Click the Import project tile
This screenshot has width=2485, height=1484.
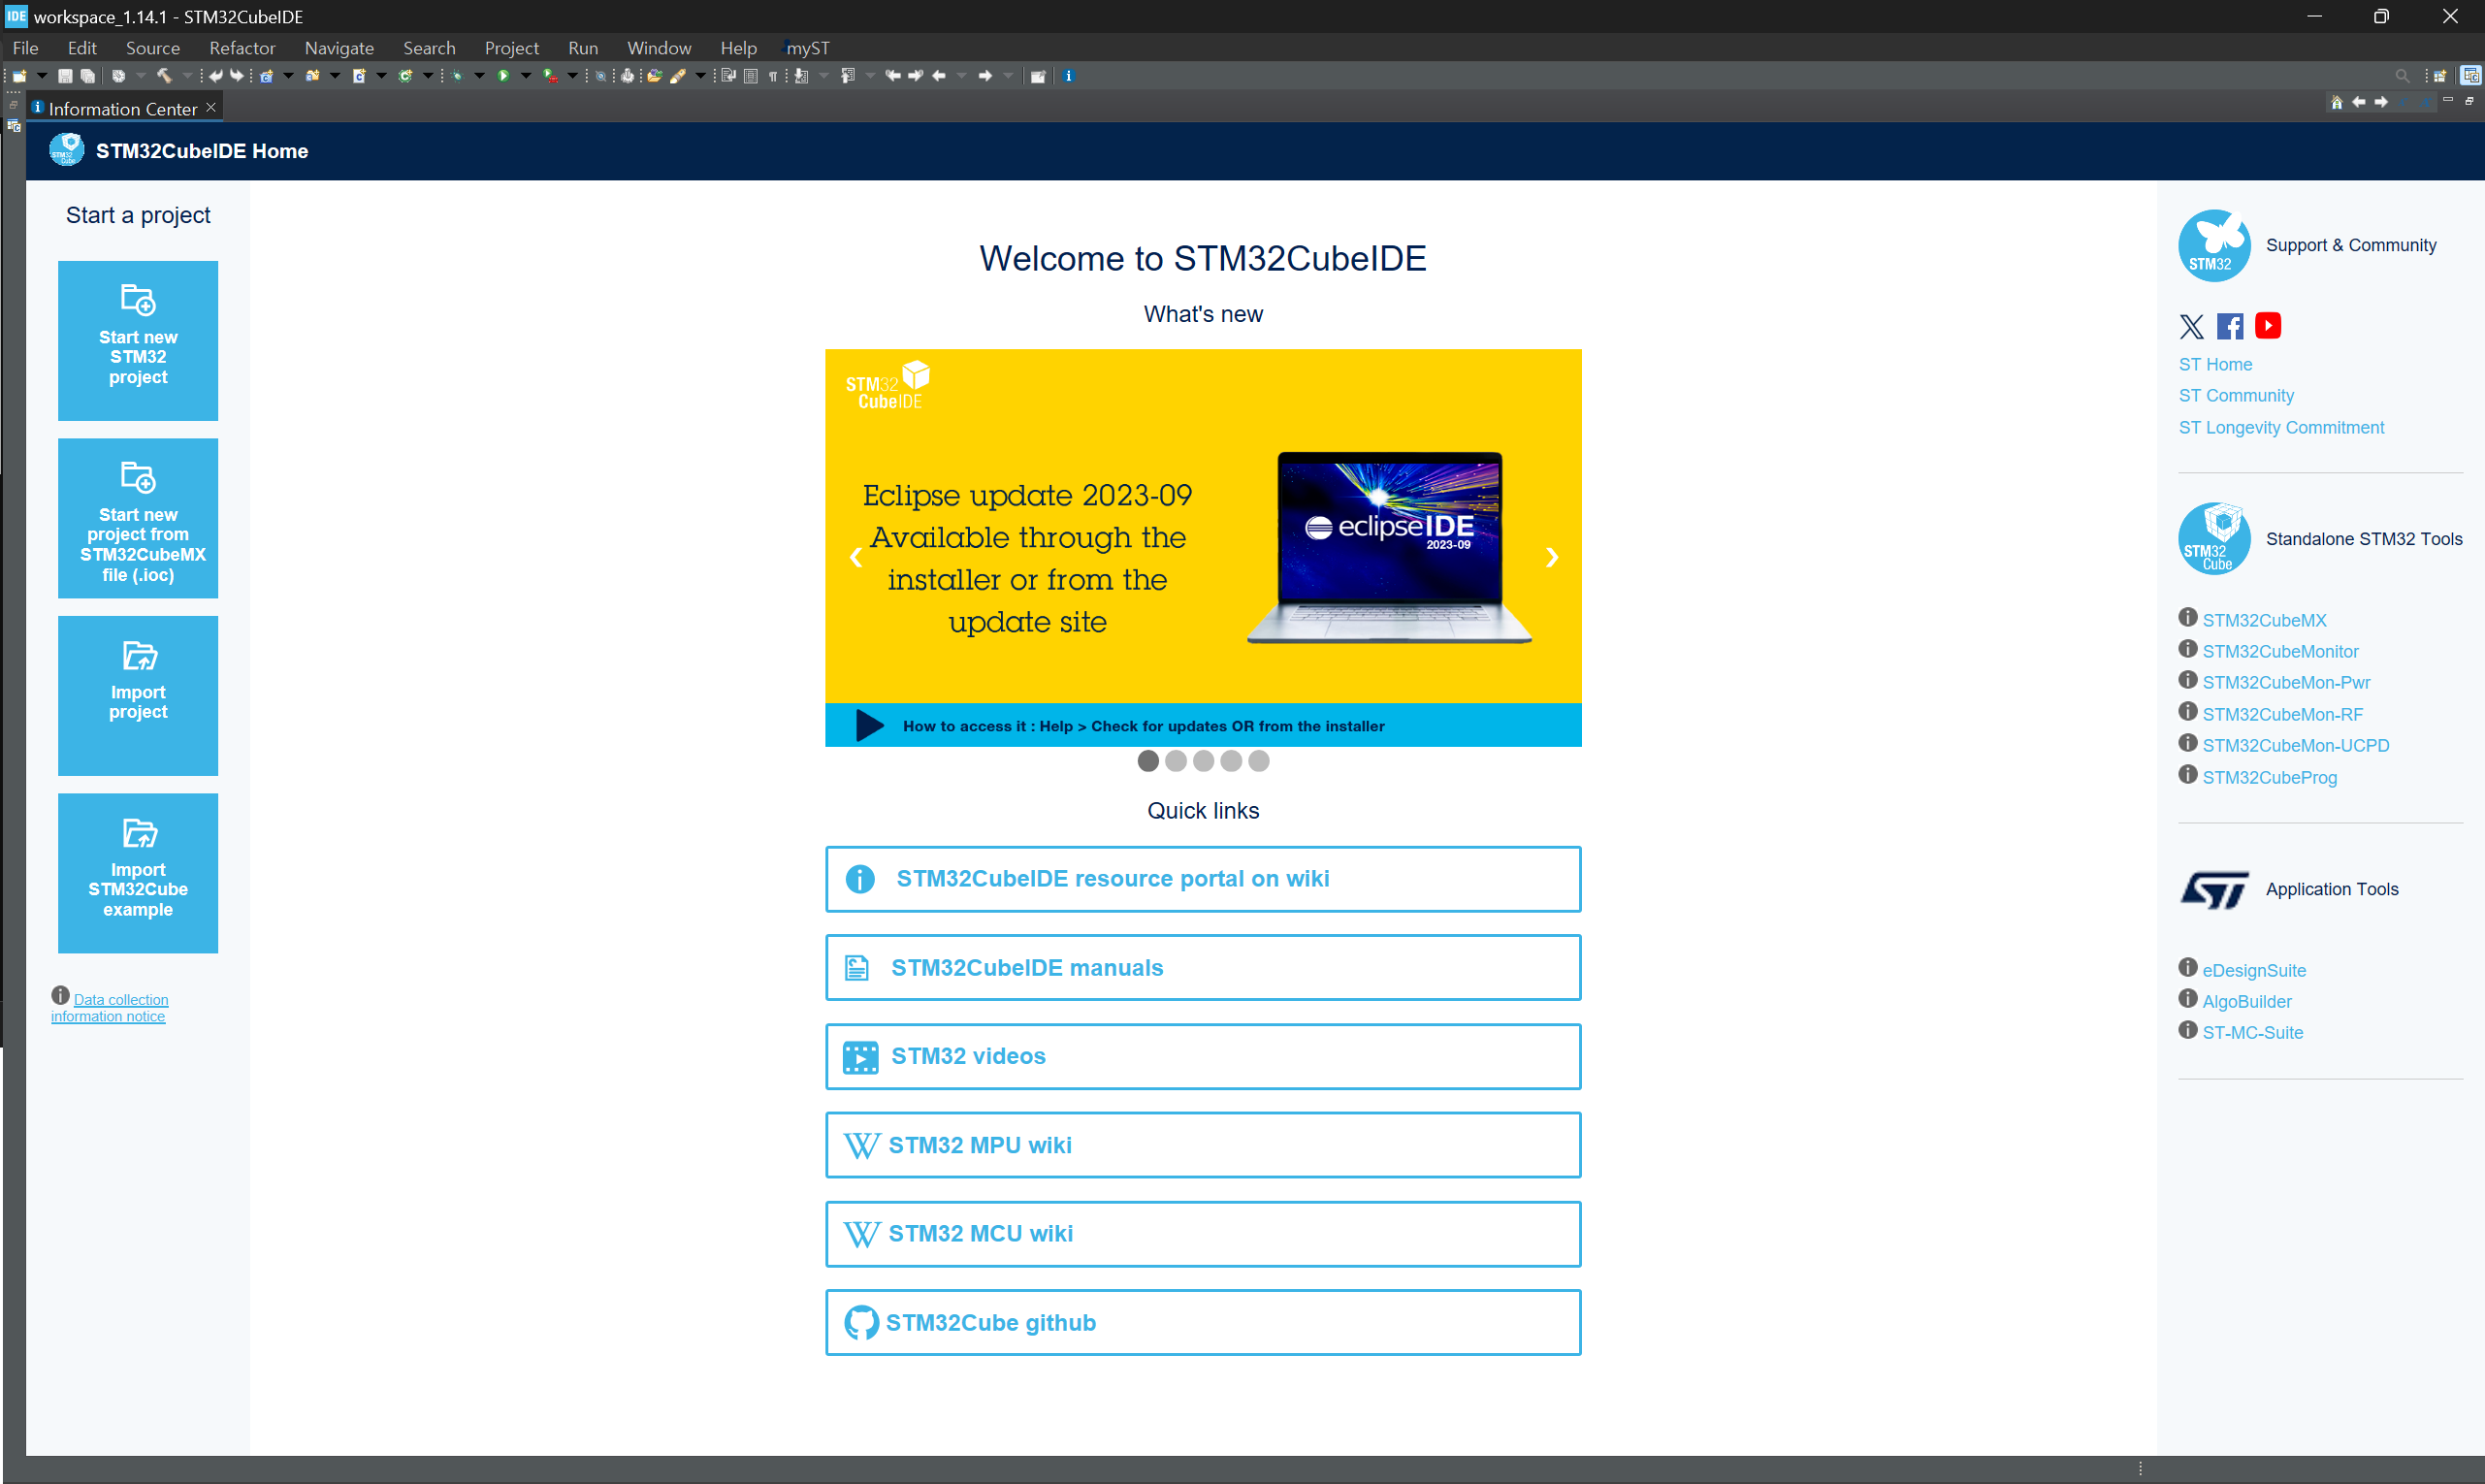(138, 696)
